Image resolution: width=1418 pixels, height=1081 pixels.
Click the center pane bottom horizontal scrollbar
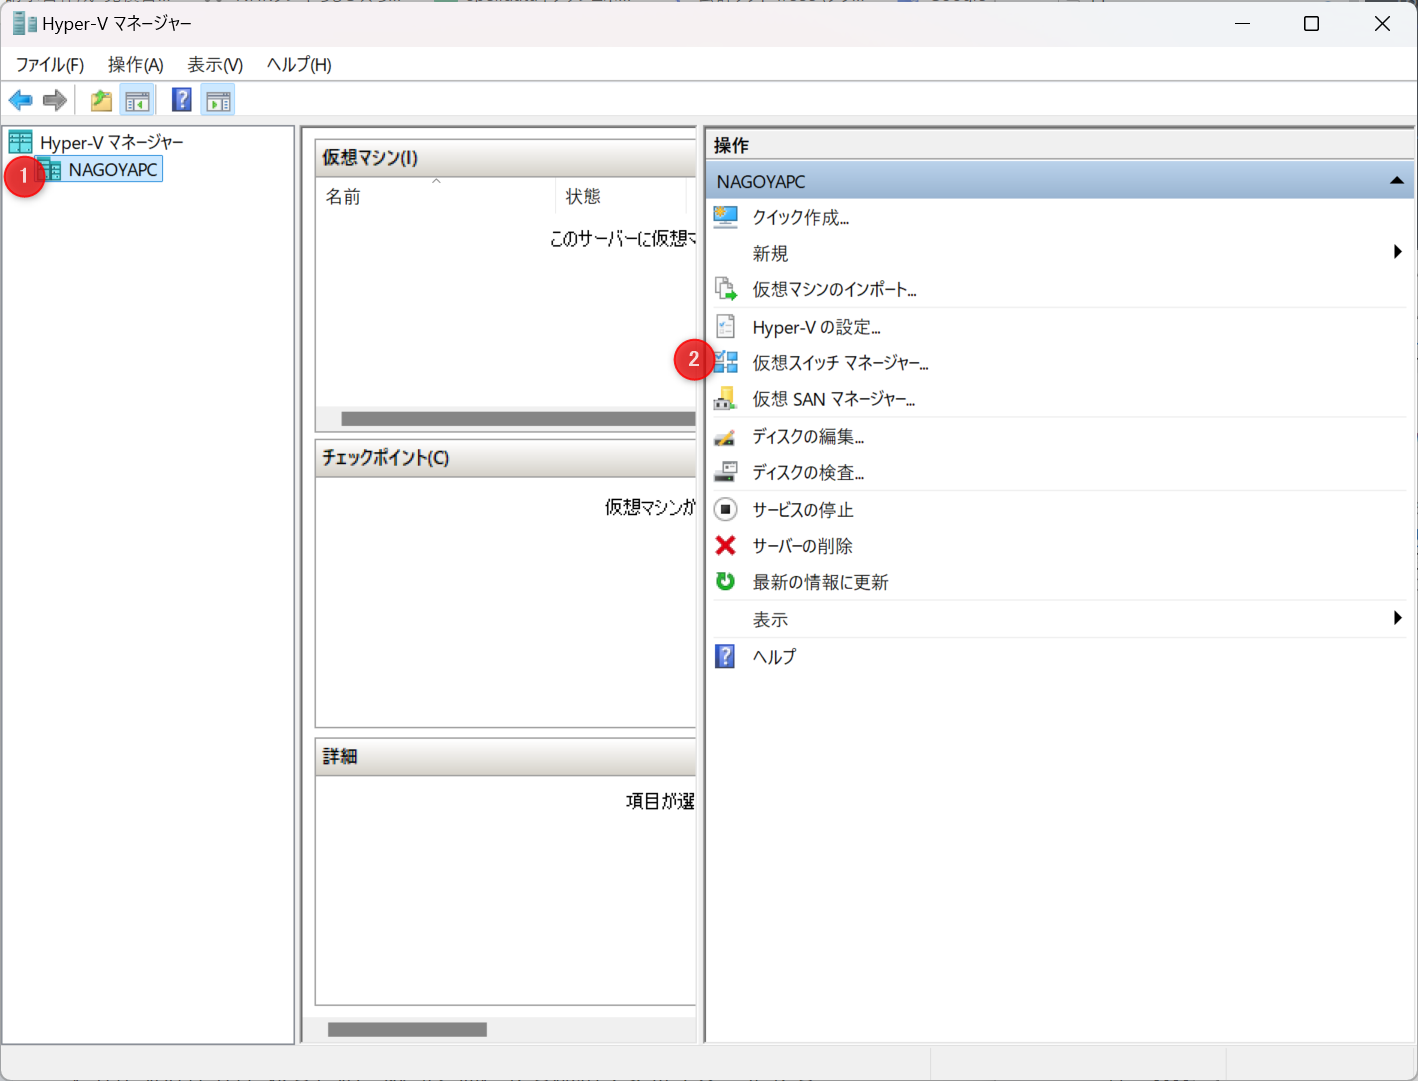pyautogui.click(x=407, y=1029)
